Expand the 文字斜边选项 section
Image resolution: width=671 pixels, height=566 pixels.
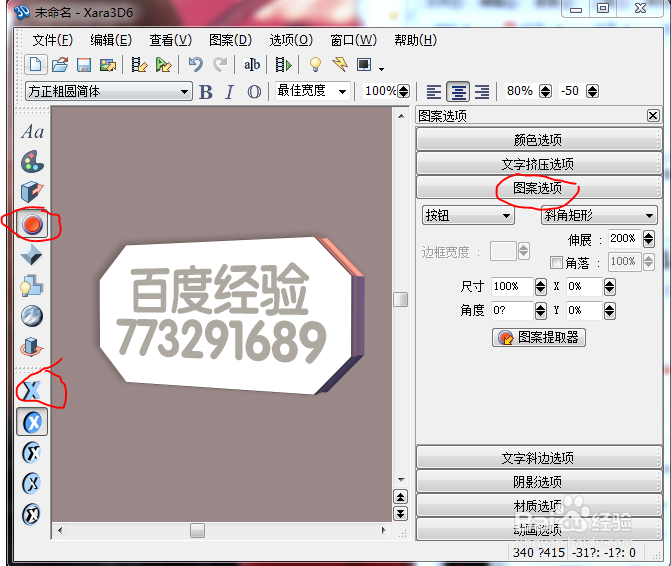tap(538, 458)
